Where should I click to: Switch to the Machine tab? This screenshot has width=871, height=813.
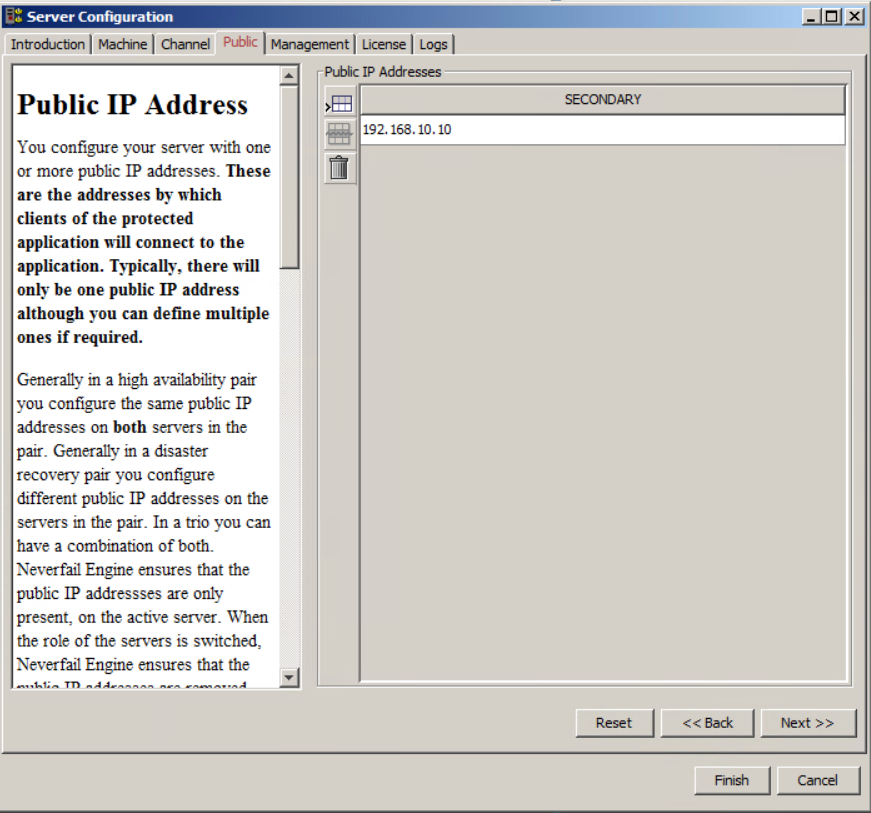click(x=123, y=44)
